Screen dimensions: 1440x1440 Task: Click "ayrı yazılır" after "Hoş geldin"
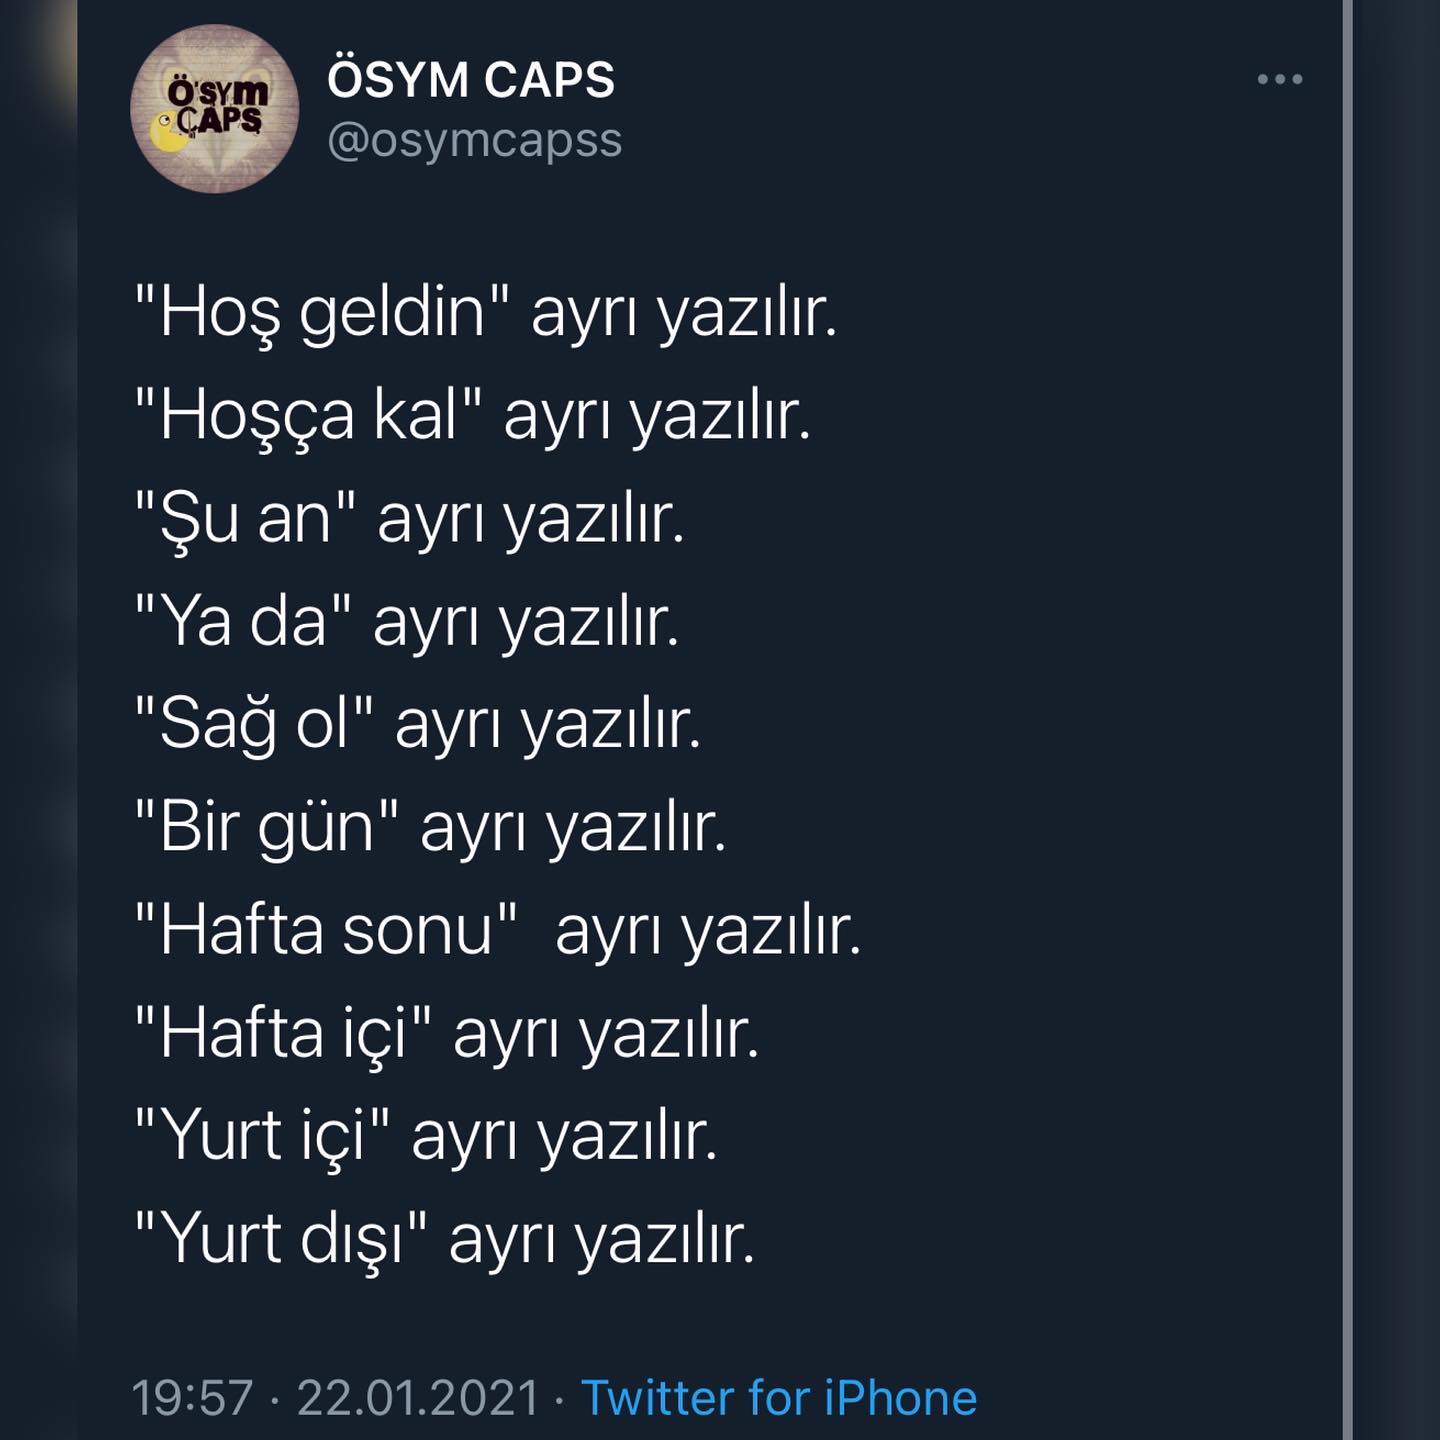click(684, 314)
